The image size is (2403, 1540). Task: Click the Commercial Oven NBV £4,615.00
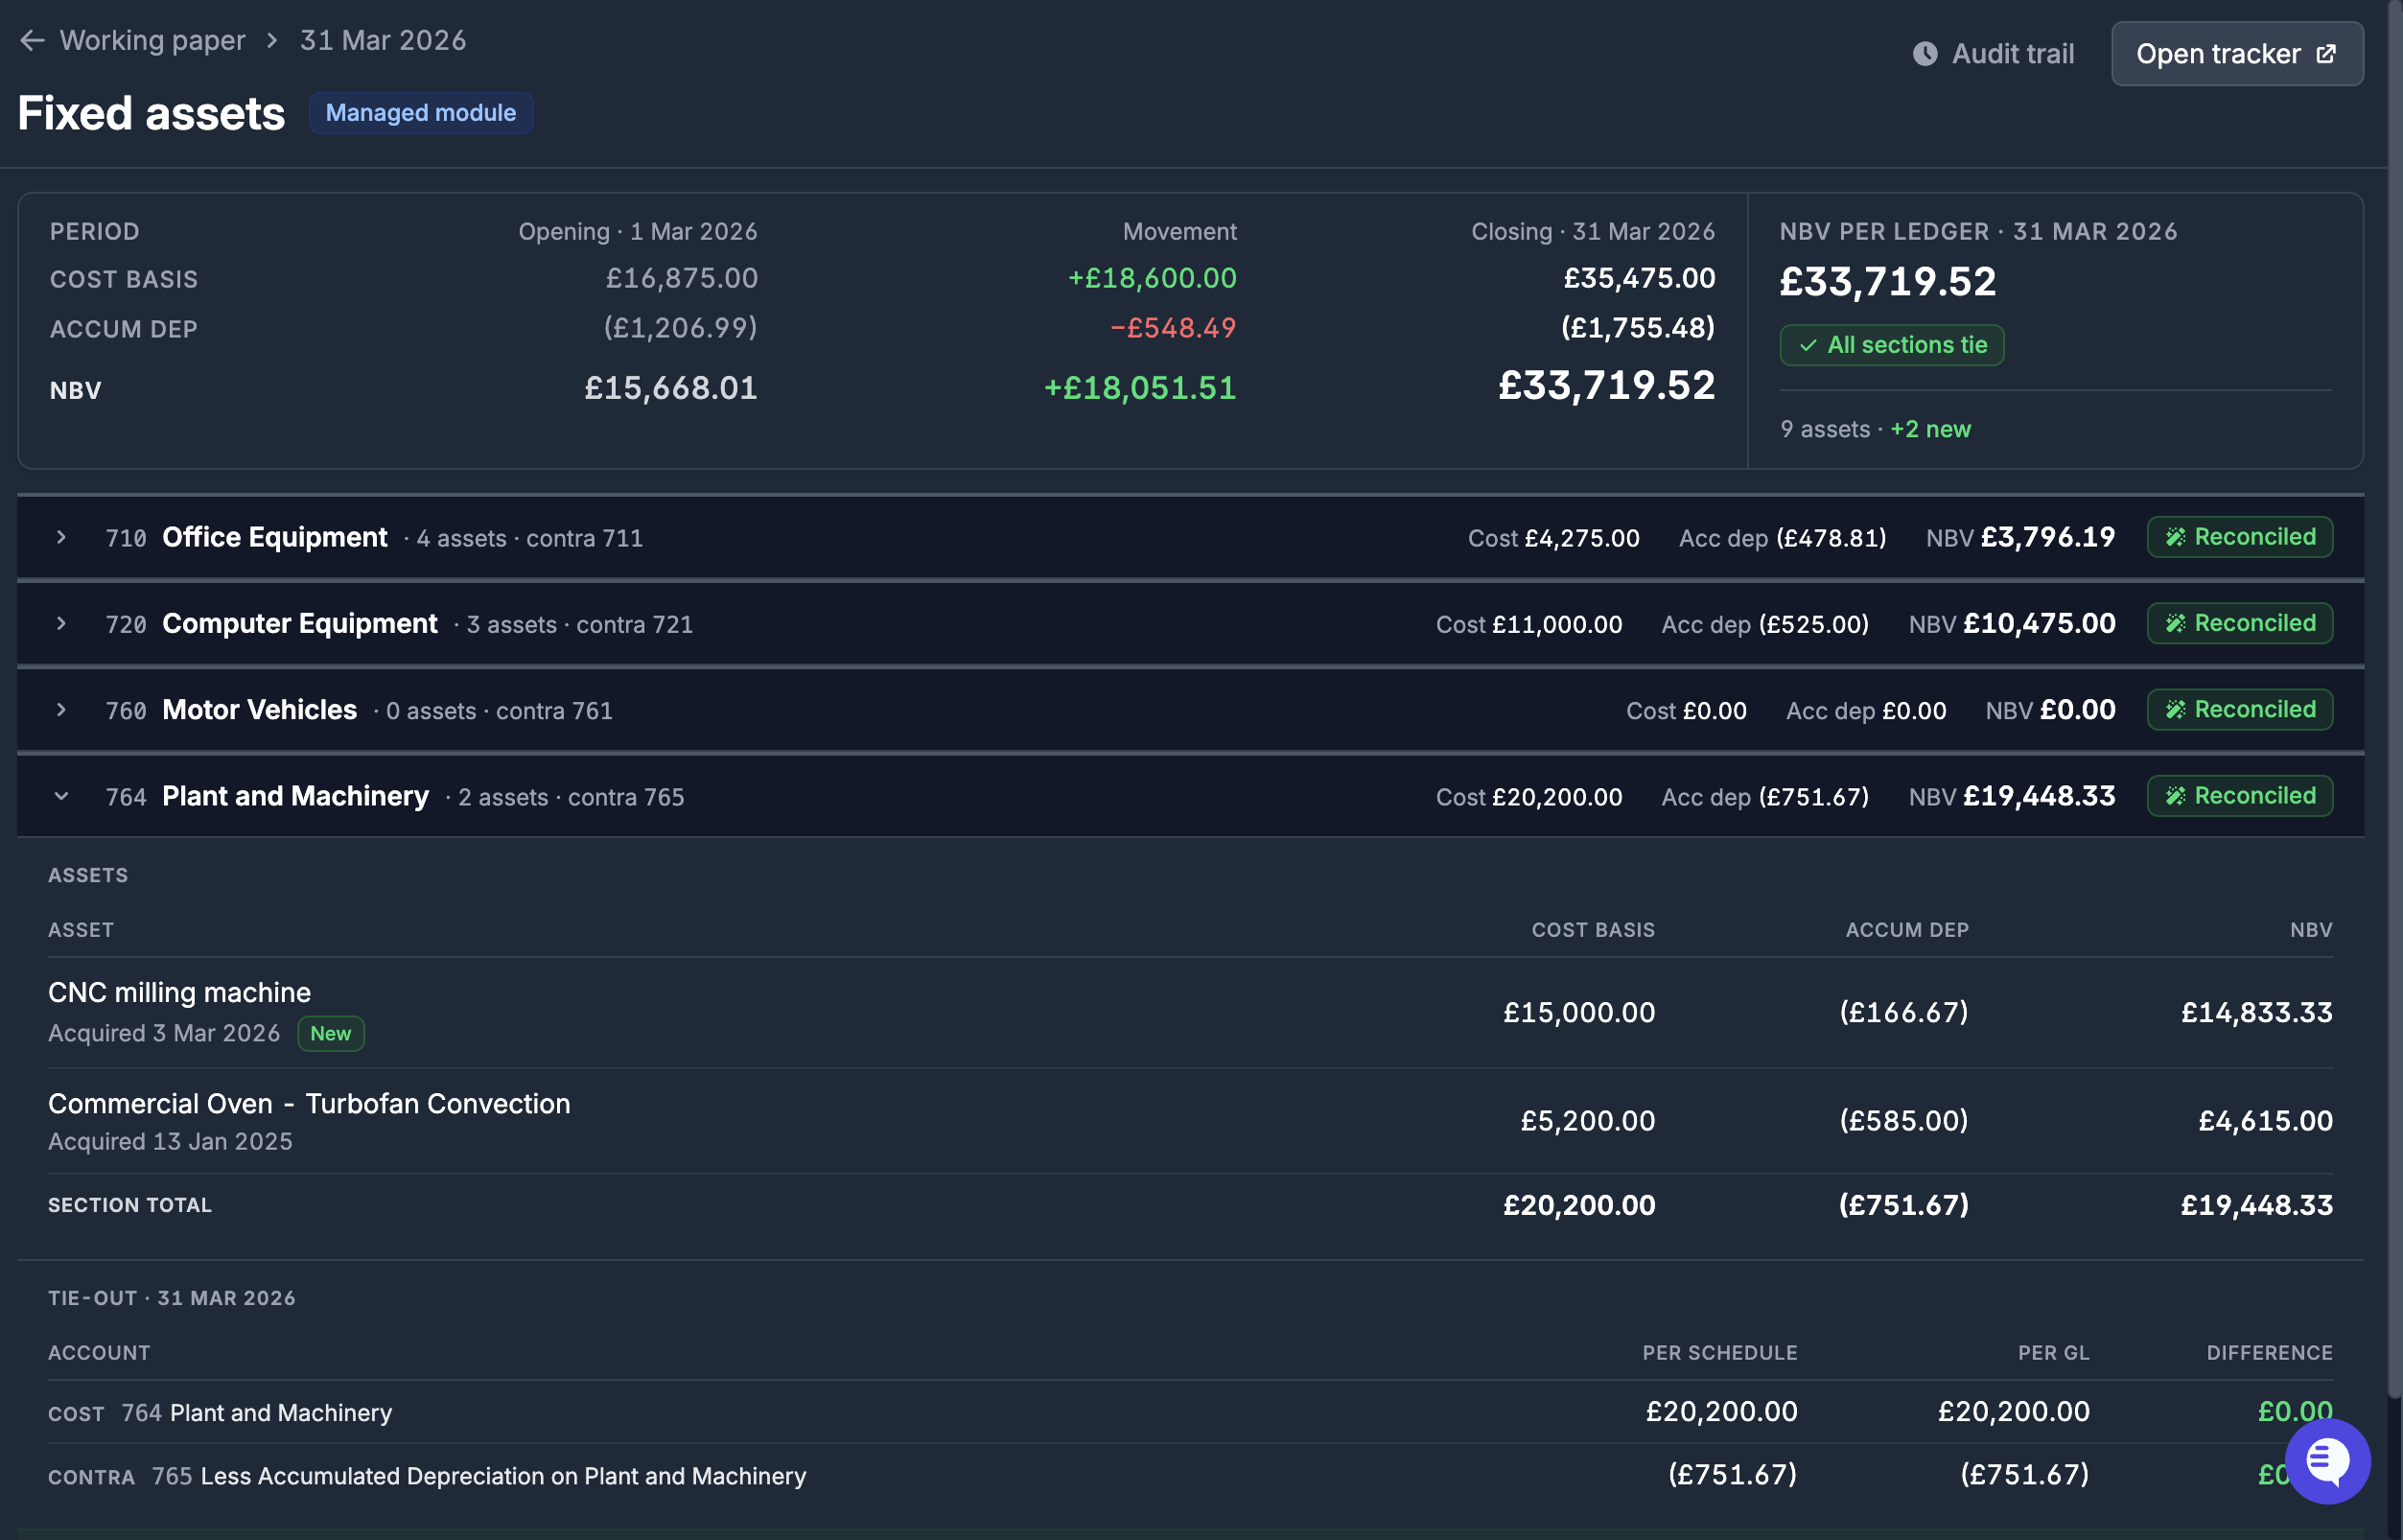[x=2265, y=1120]
